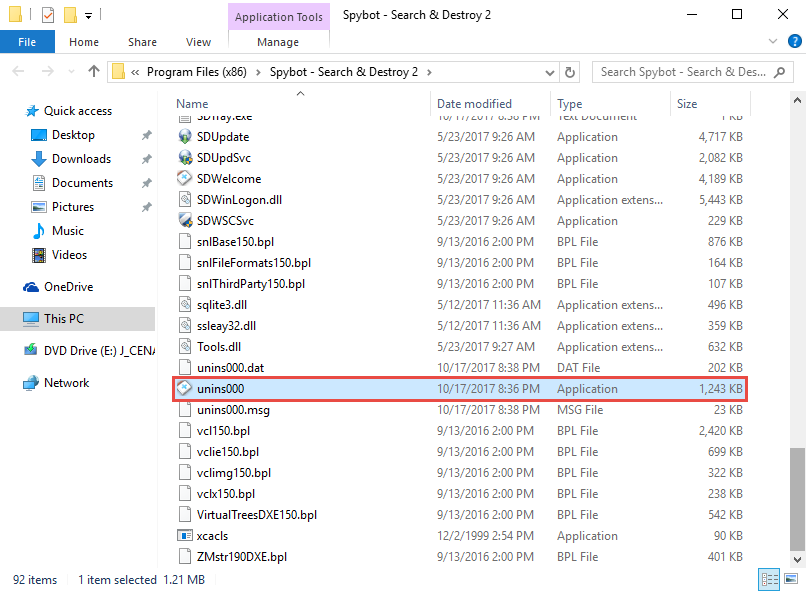
Task: Expand chevron after Spybot - Search & Destroy 2
Action: pos(429,72)
